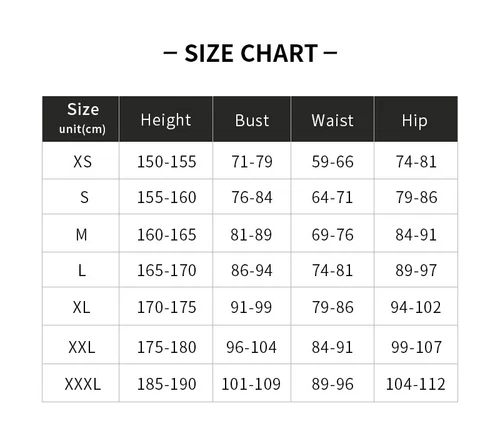Click the Hip column header
The image size is (500, 436).
click(x=414, y=121)
